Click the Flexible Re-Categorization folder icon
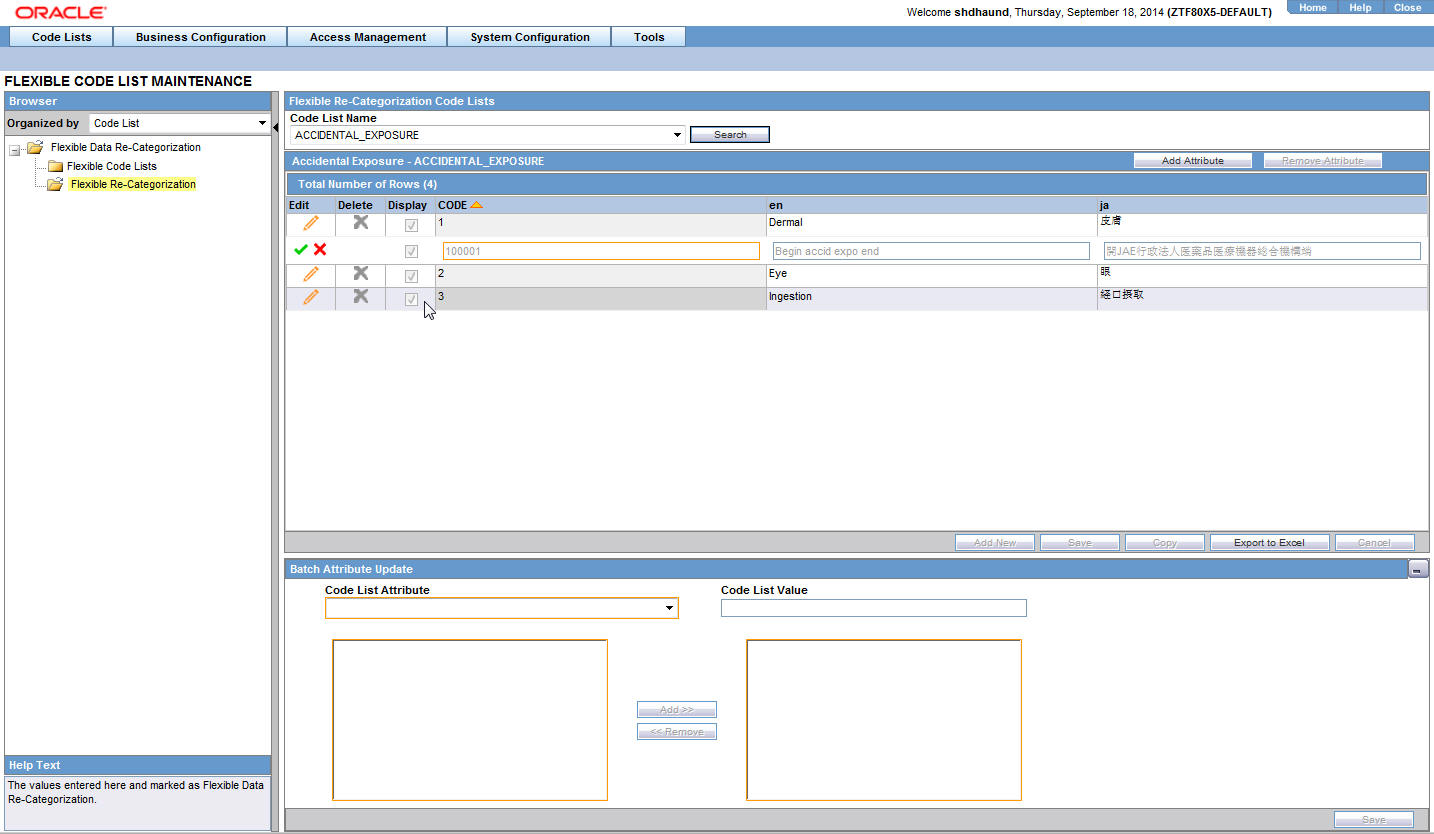 pos(55,184)
